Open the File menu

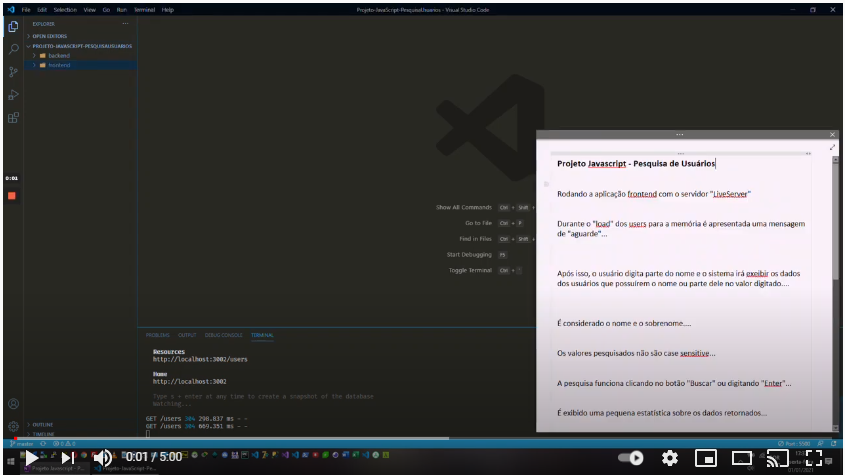pyautogui.click(x=26, y=10)
